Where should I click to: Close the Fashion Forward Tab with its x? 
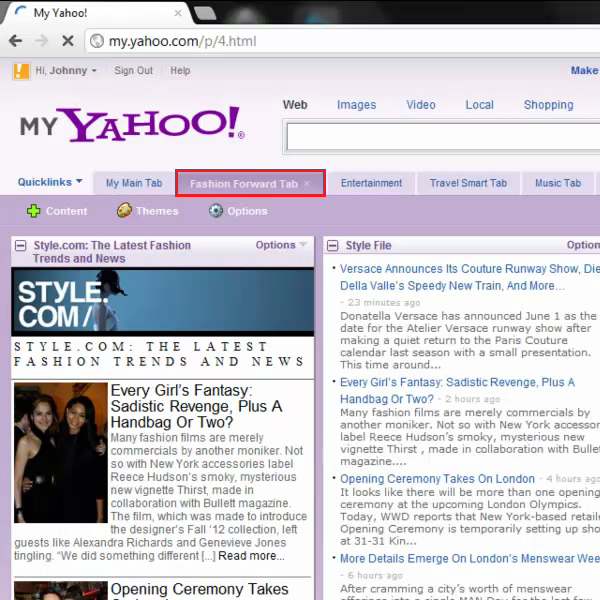pyautogui.click(x=307, y=184)
